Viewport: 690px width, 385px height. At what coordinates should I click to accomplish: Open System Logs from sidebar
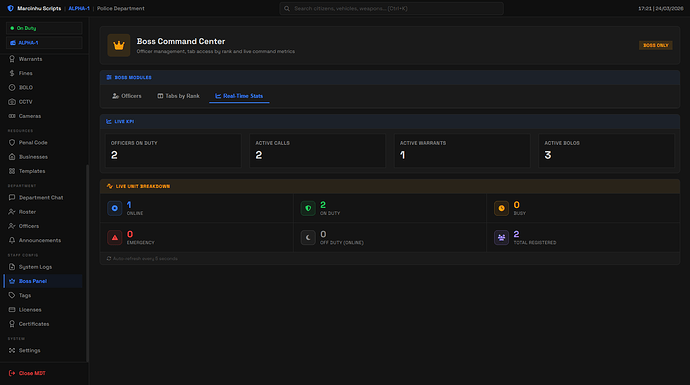(43, 267)
